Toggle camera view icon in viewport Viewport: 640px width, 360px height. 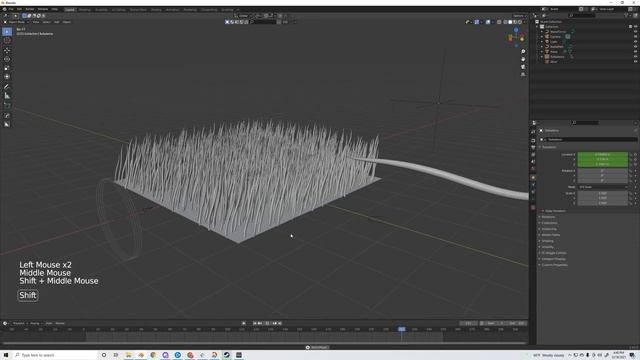tap(523, 67)
